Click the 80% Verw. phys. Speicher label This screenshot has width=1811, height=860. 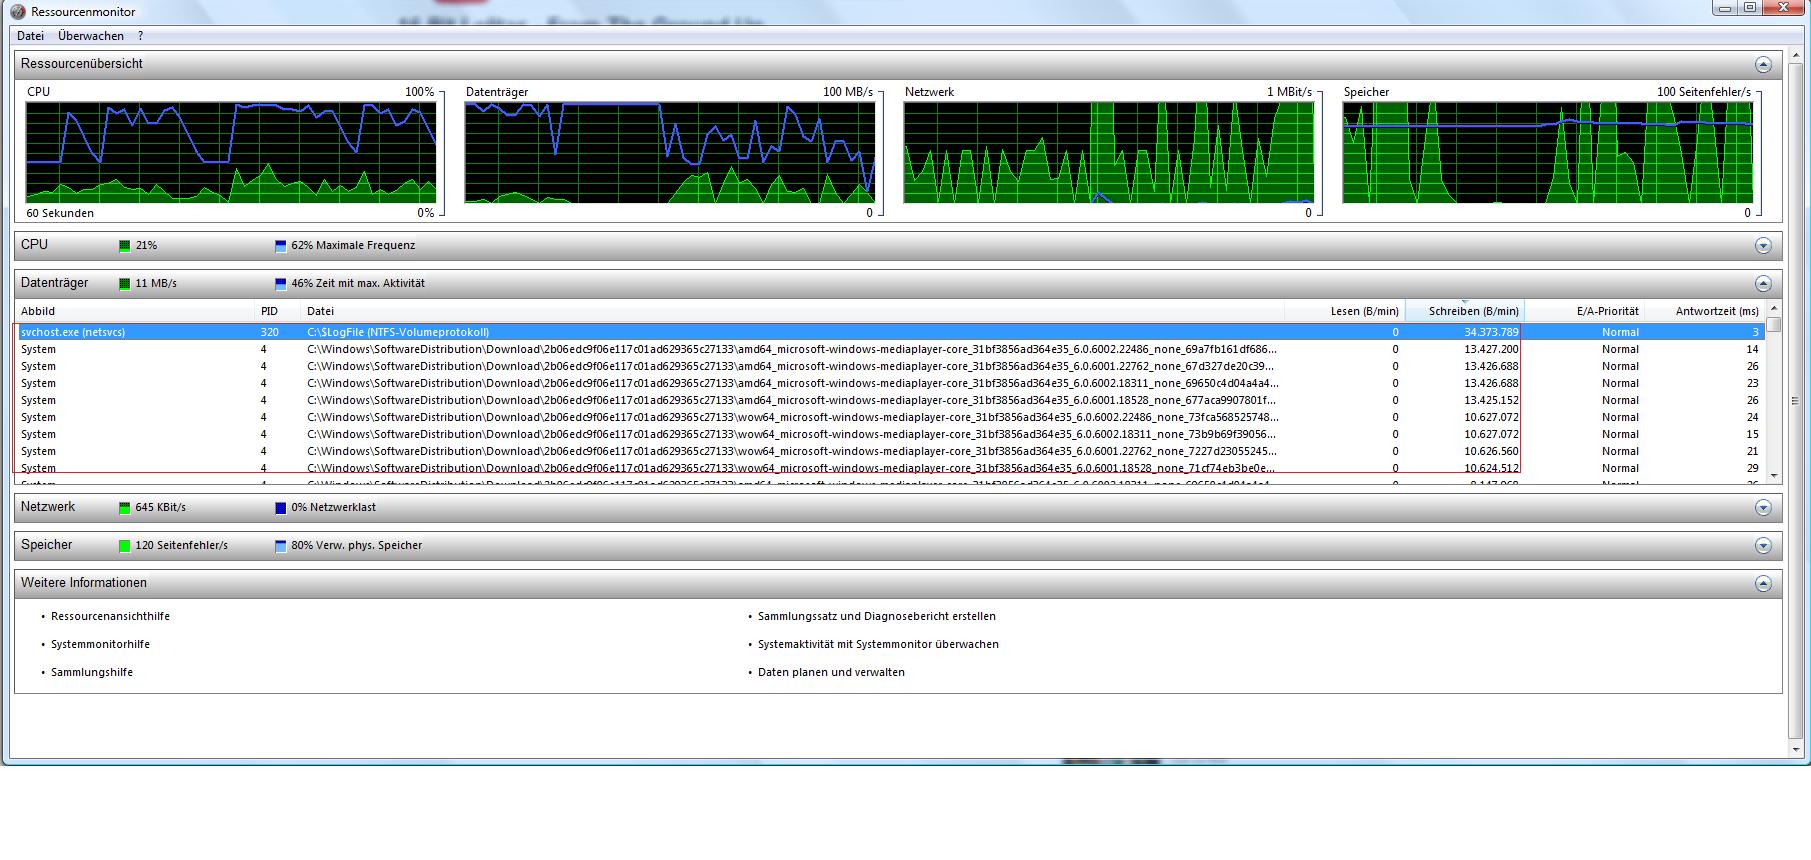pyautogui.click(x=357, y=546)
